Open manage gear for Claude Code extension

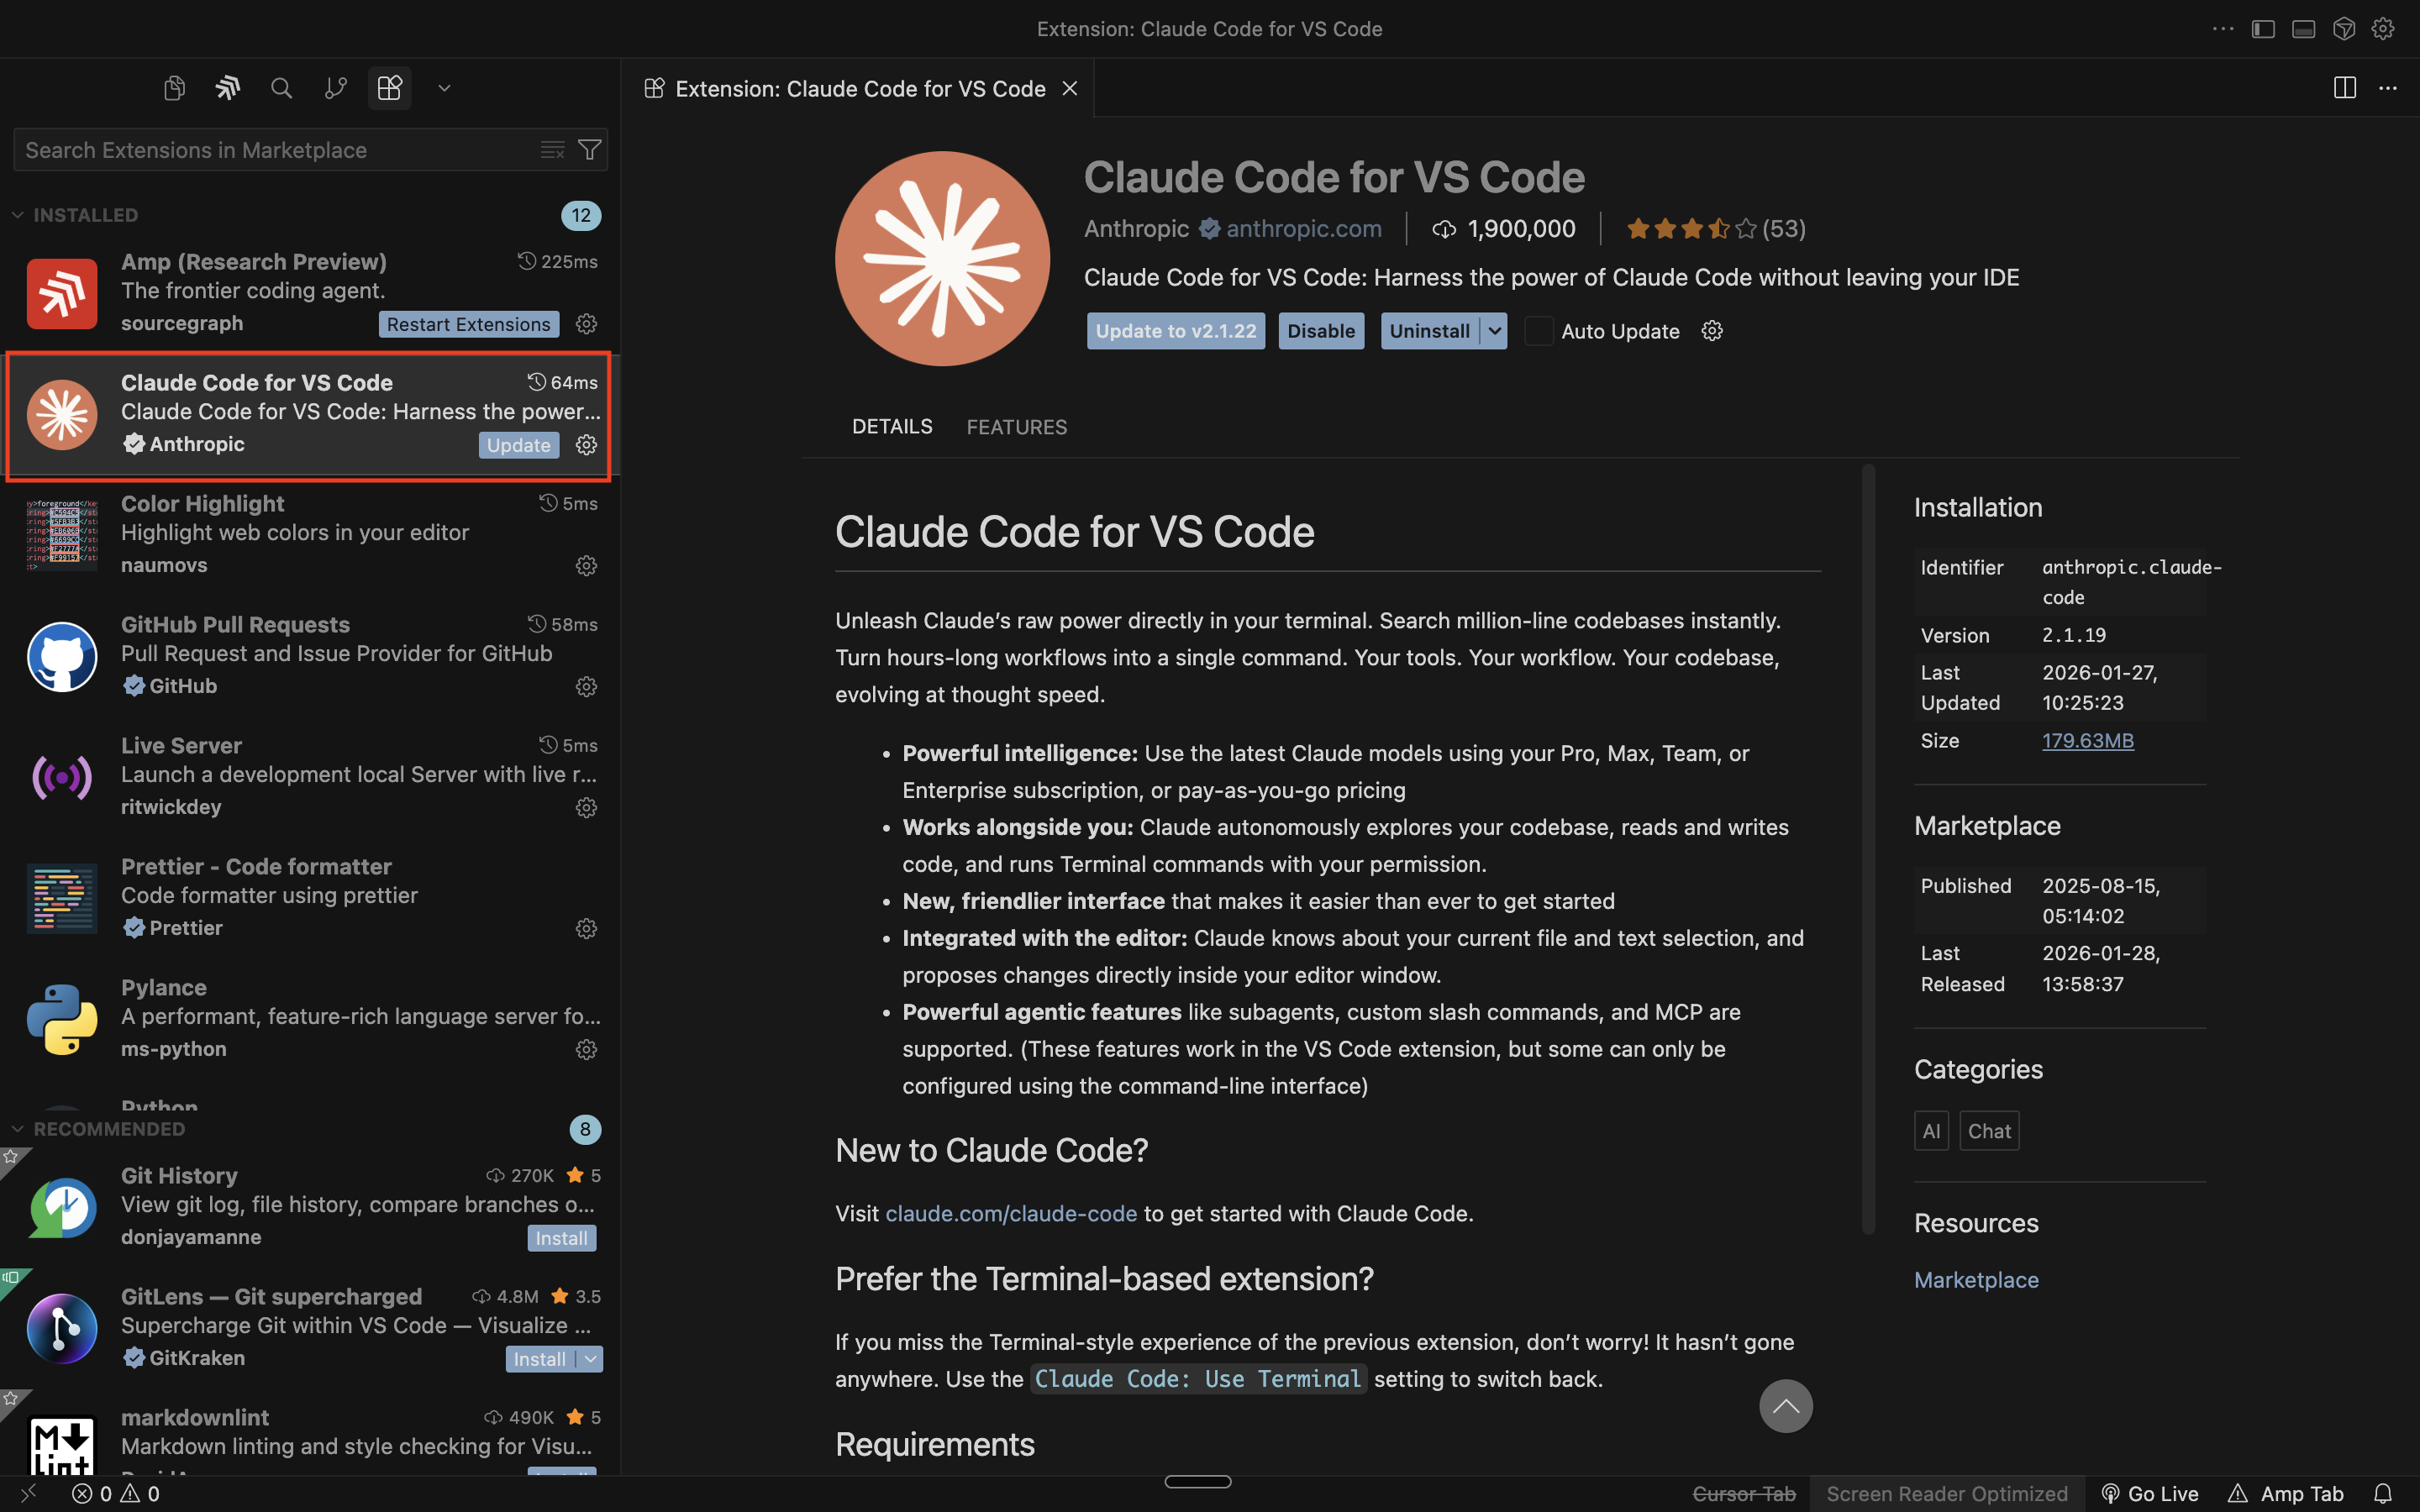[x=587, y=445]
